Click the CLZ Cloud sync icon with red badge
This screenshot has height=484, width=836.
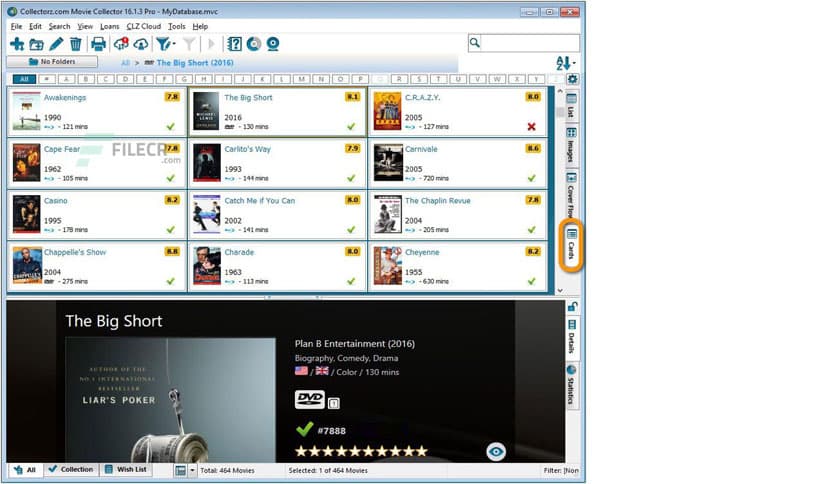121,44
